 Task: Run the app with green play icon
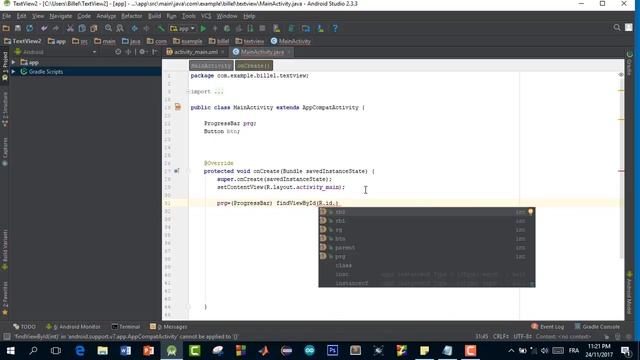203,29
